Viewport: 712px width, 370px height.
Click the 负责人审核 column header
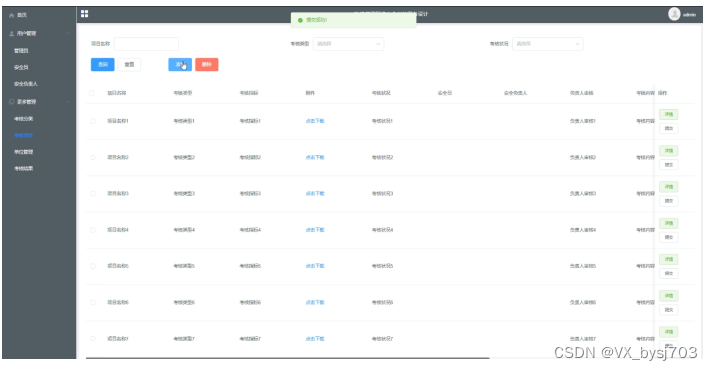(x=582, y=93)
